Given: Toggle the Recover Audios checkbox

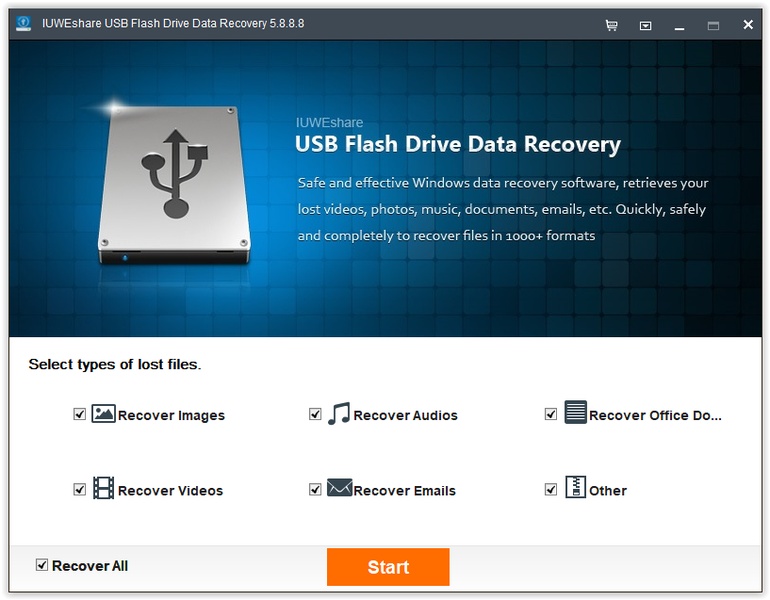Looking at the screenshot, I should (315, 414).
